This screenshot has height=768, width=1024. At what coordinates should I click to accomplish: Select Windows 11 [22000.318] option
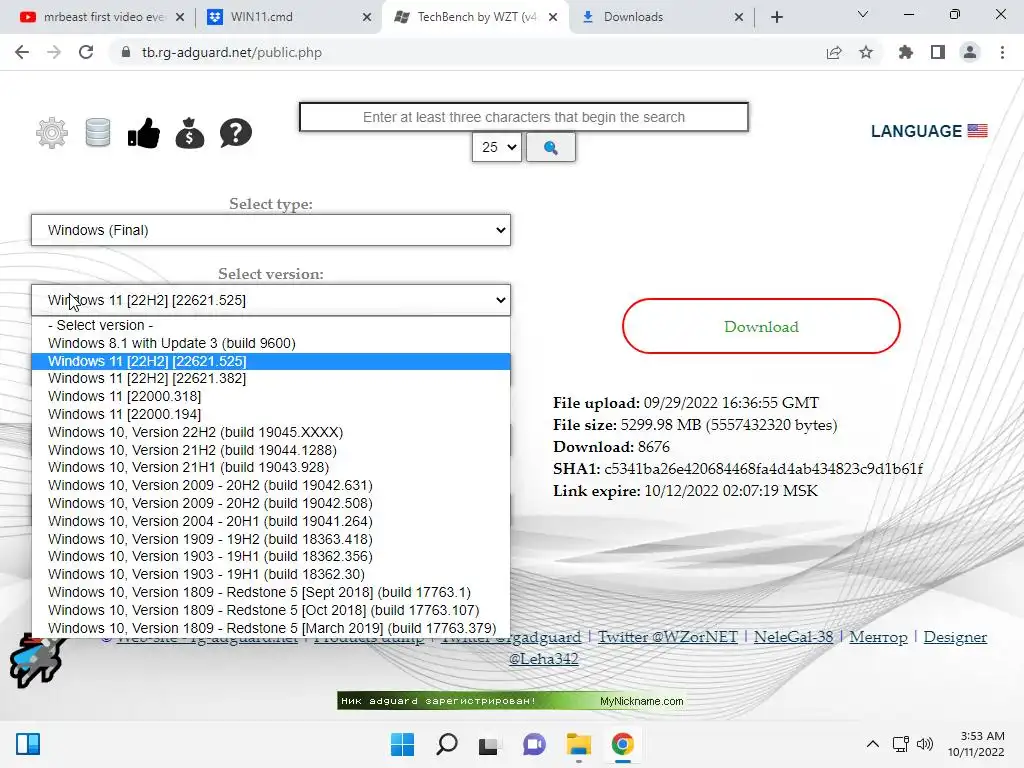click(271, 396)
